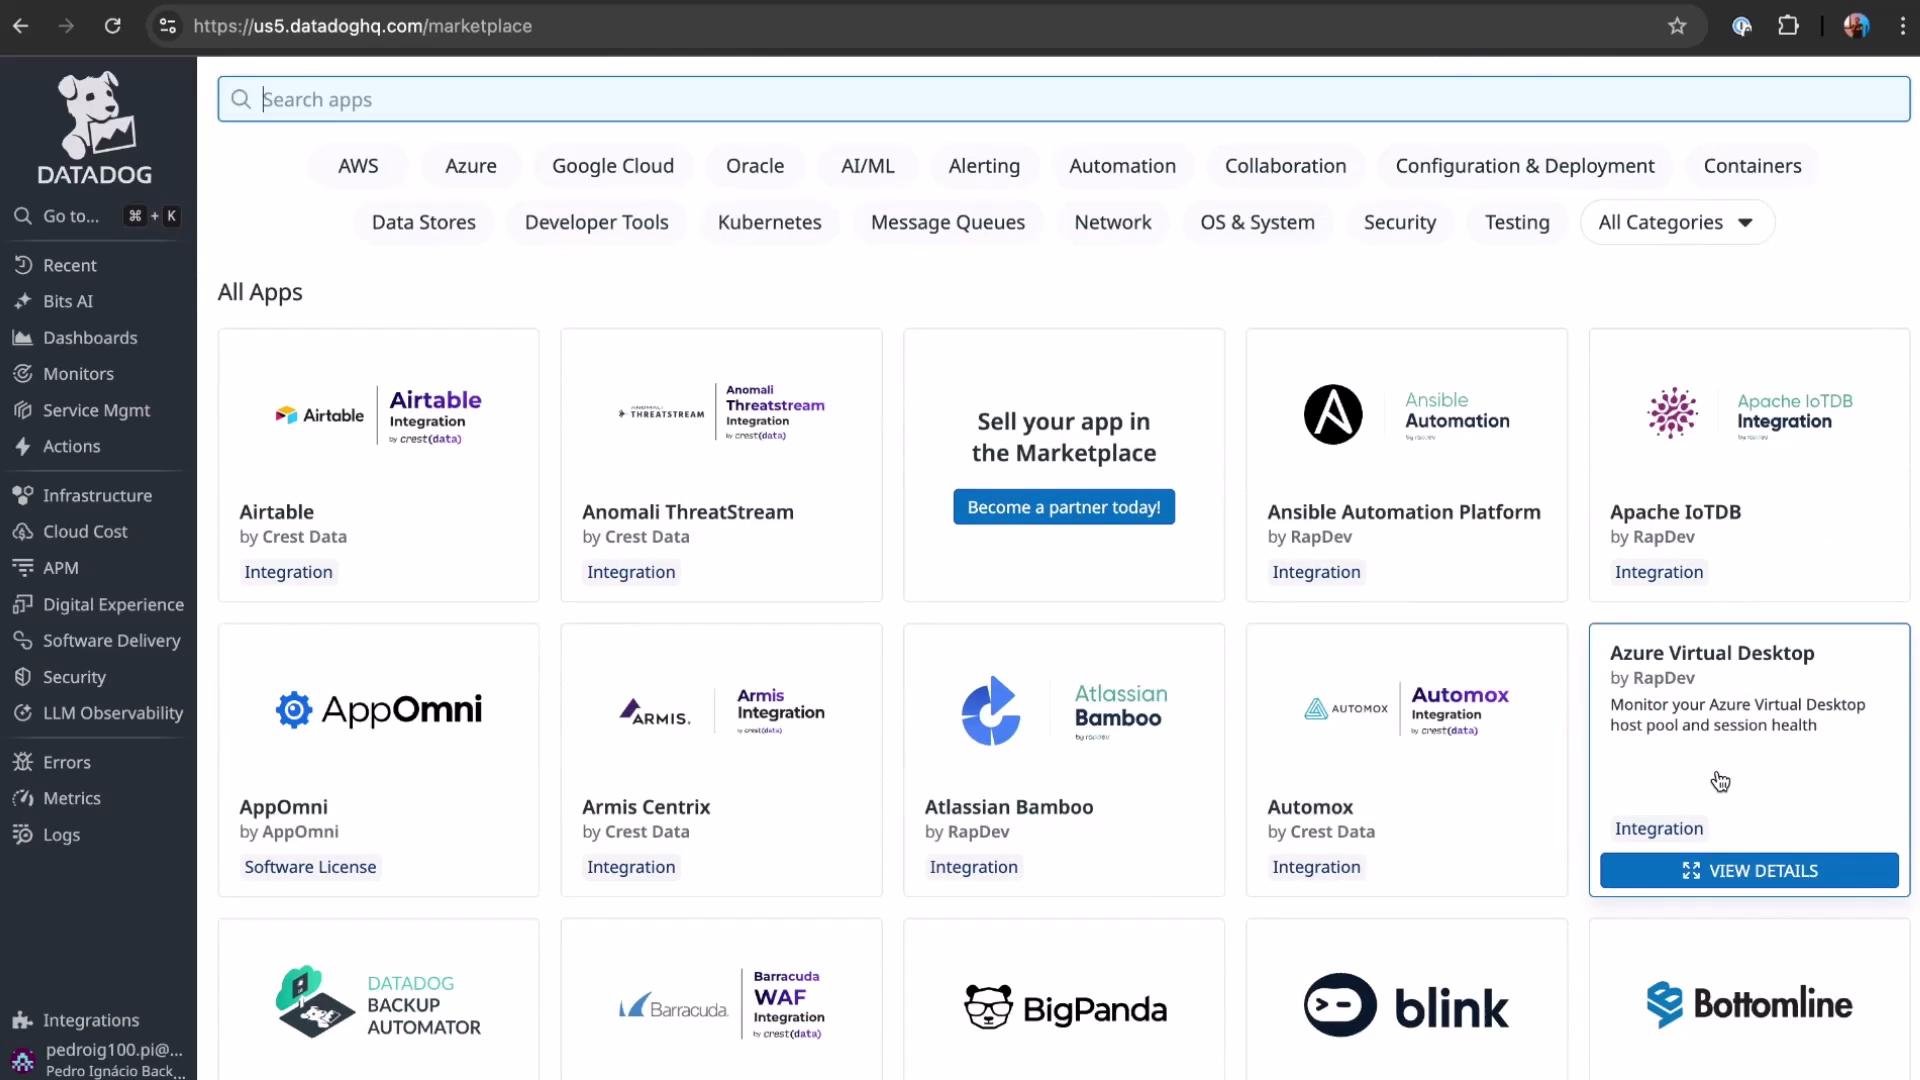Open the Chrome profile avatar

tap(1856, 26)
